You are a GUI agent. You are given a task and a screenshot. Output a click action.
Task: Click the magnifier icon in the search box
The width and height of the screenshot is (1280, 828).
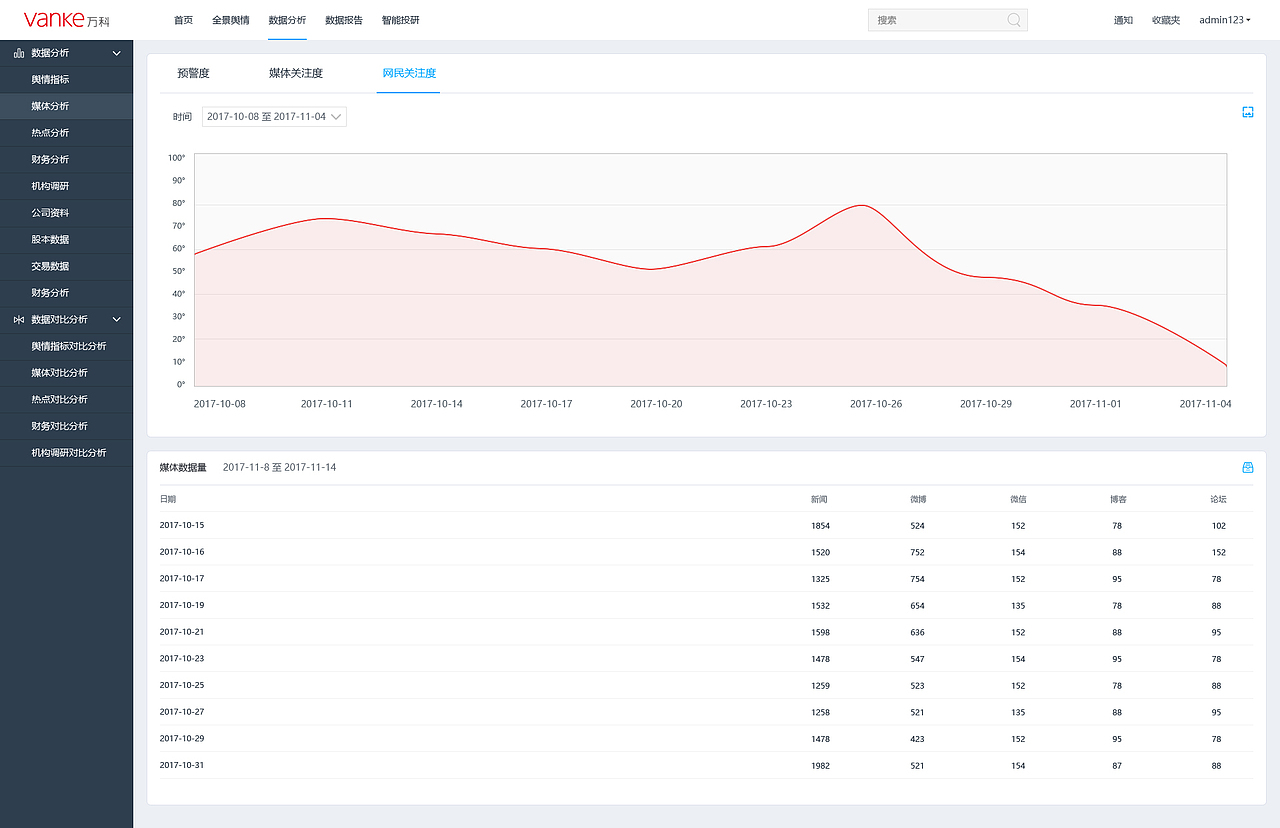[1014, 20]
